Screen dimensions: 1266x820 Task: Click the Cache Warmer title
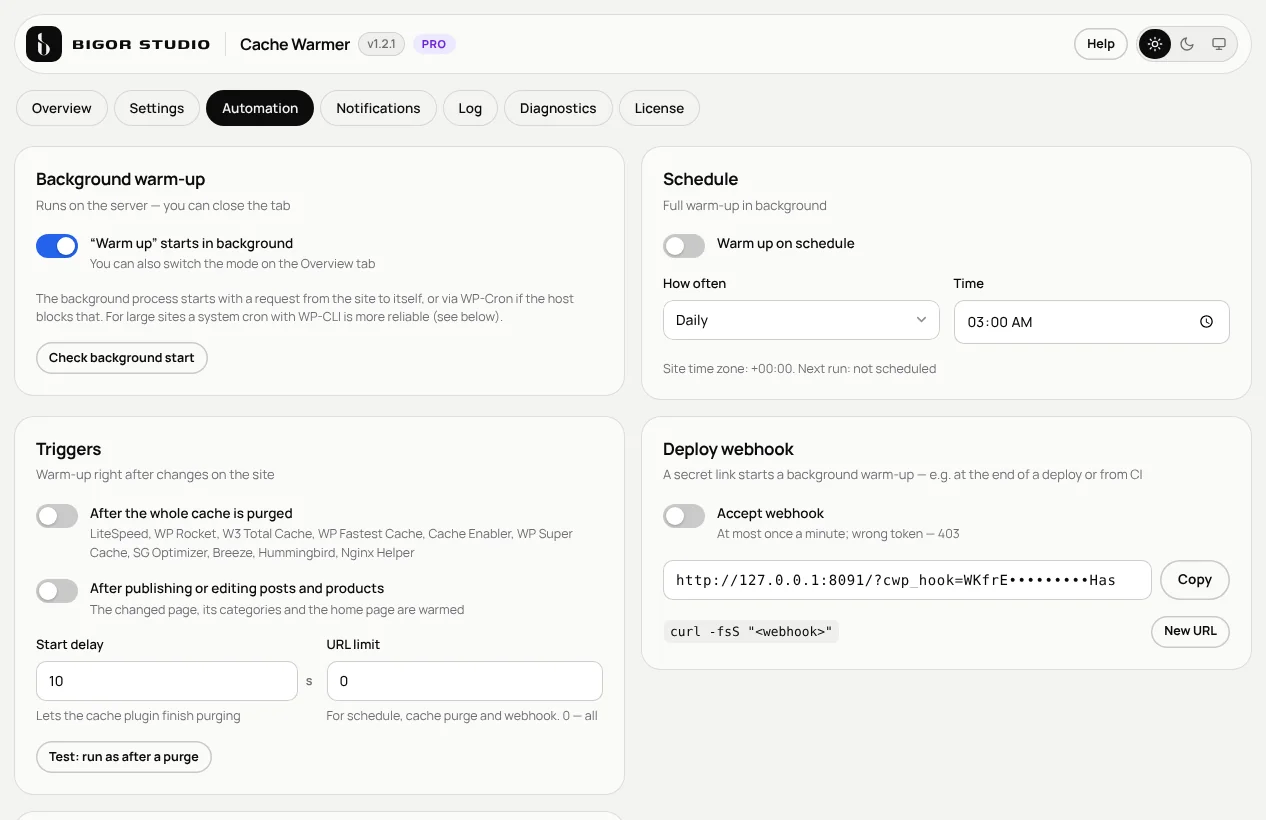[295, 44]
